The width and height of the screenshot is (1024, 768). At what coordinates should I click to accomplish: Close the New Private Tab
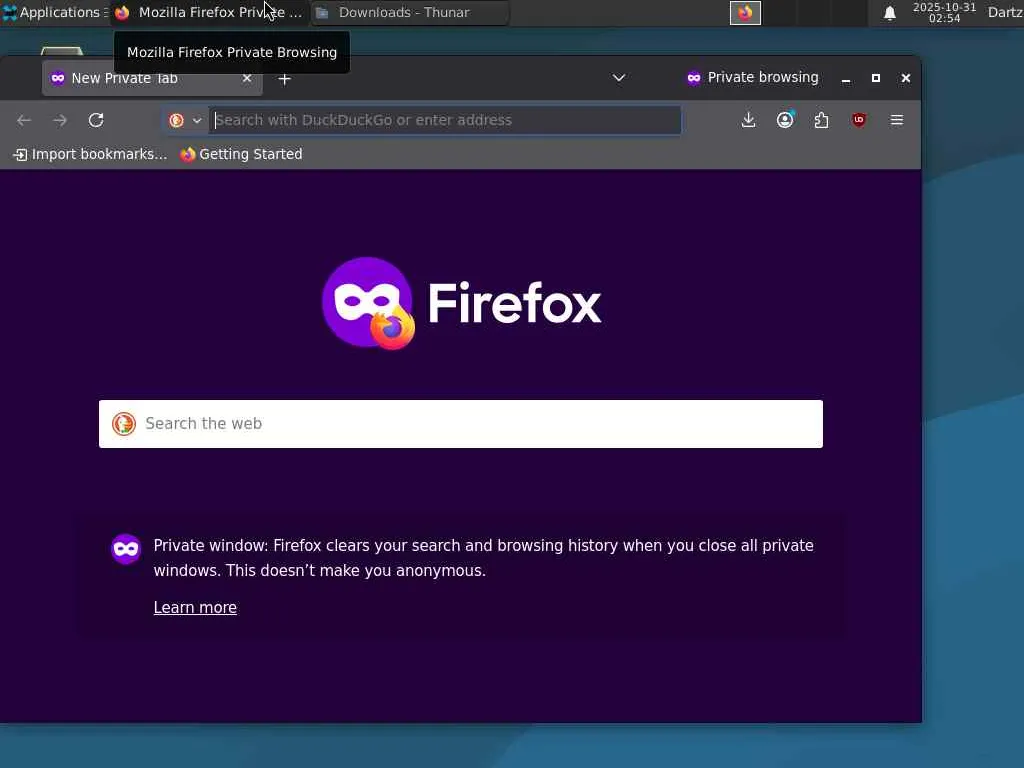(x=247, y=78)
